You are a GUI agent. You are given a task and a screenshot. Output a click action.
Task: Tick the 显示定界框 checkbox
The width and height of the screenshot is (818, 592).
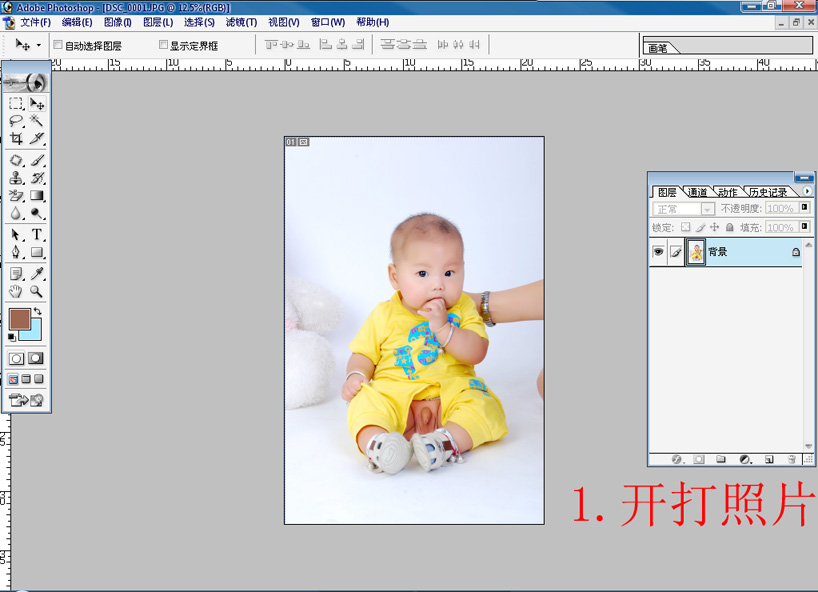164,45
